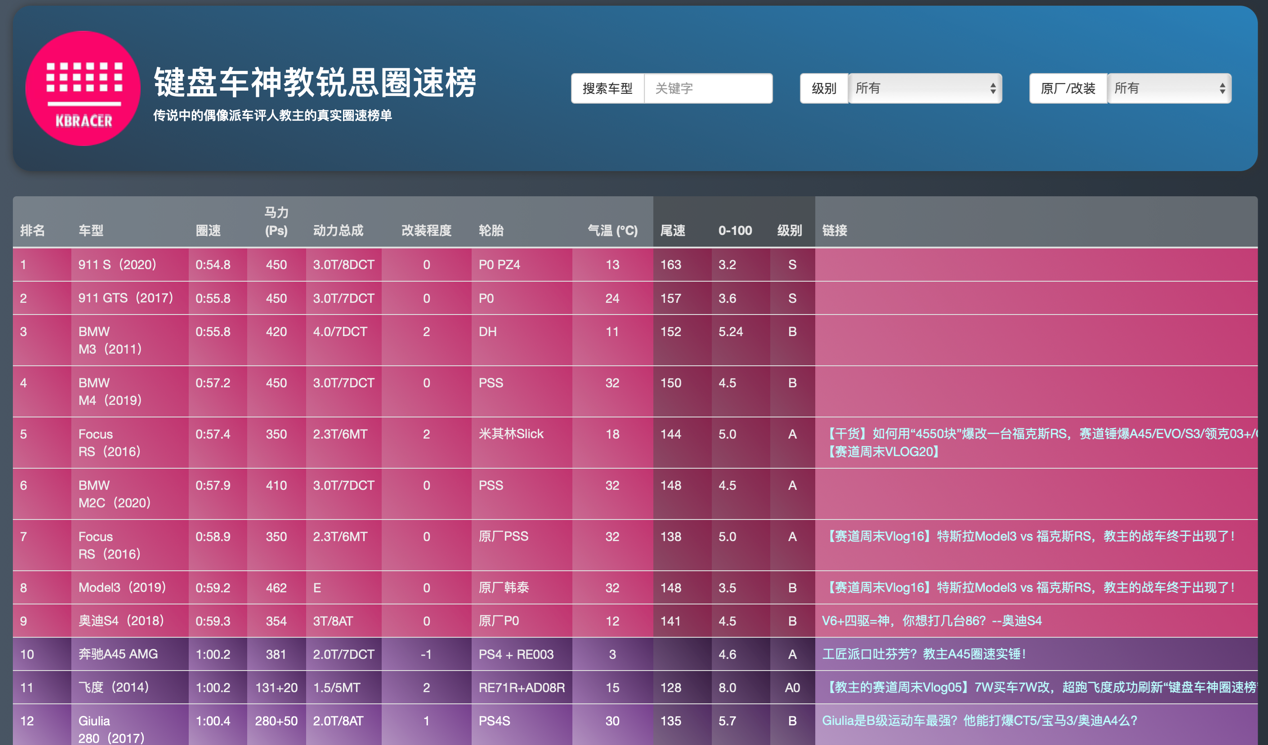This screenshot has height=745, width=1268.
Task: Click the 5.24 acceleration value
Action: pyautogui.click(x=731, y=332)
